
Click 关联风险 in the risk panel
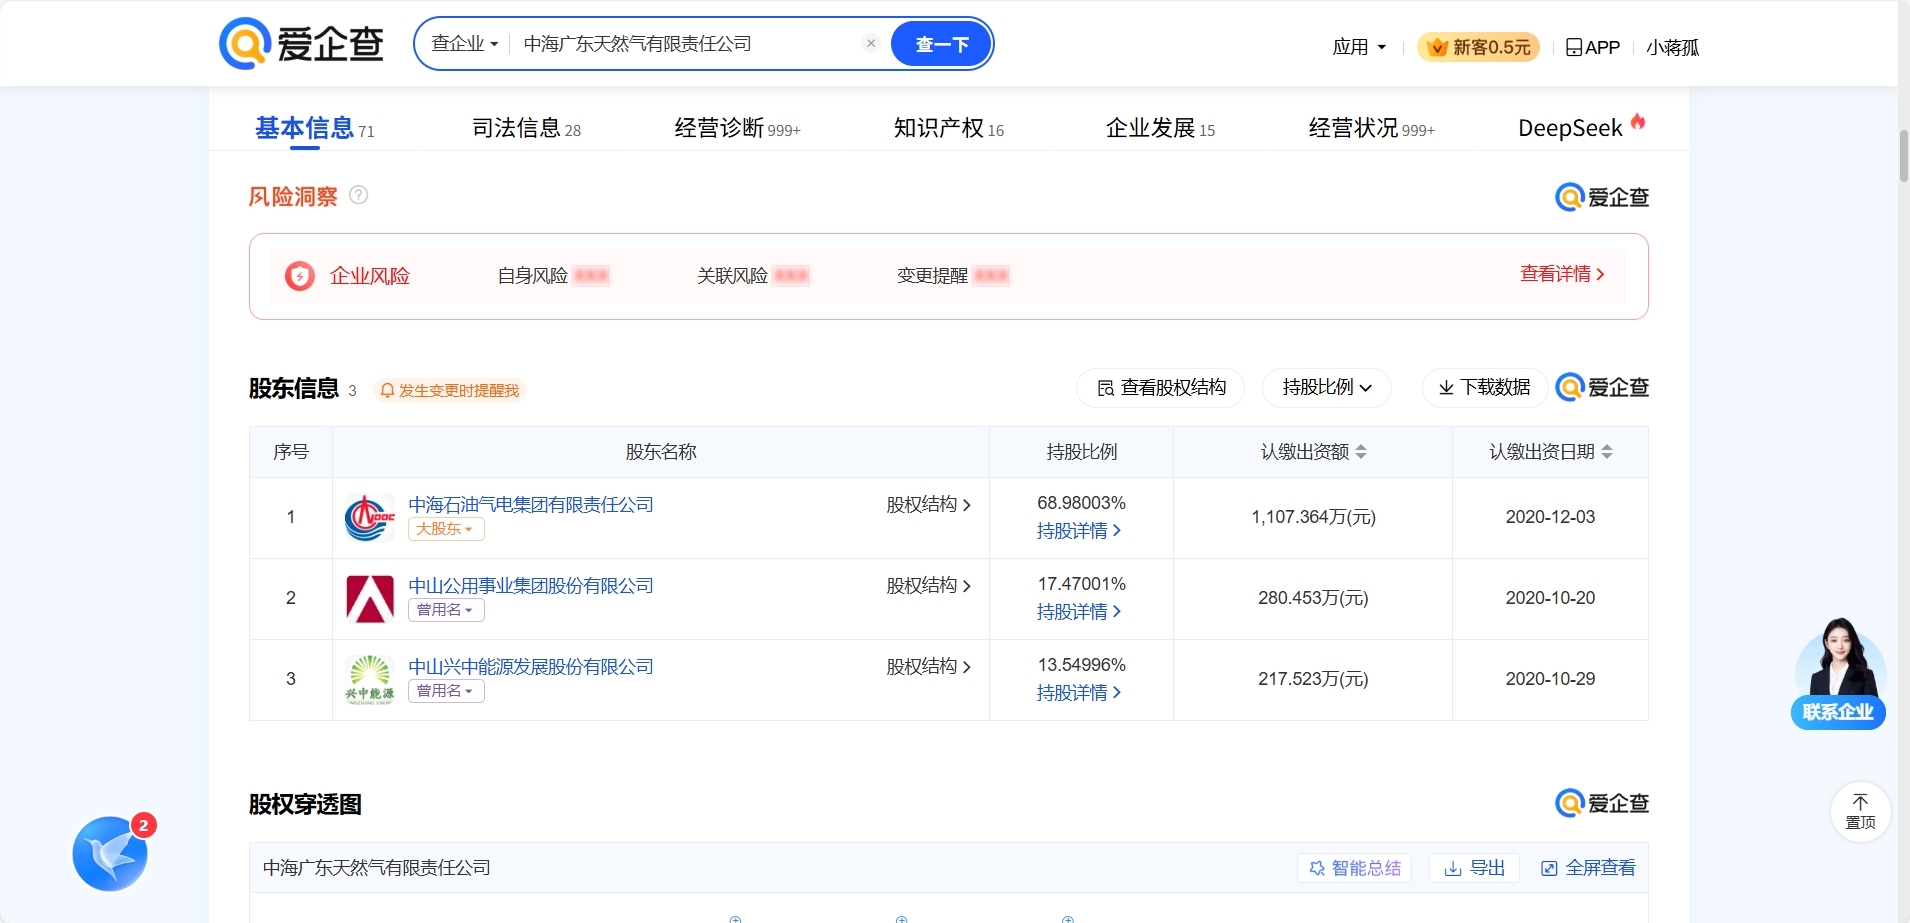pyautogui.click(x=753, y=276)
